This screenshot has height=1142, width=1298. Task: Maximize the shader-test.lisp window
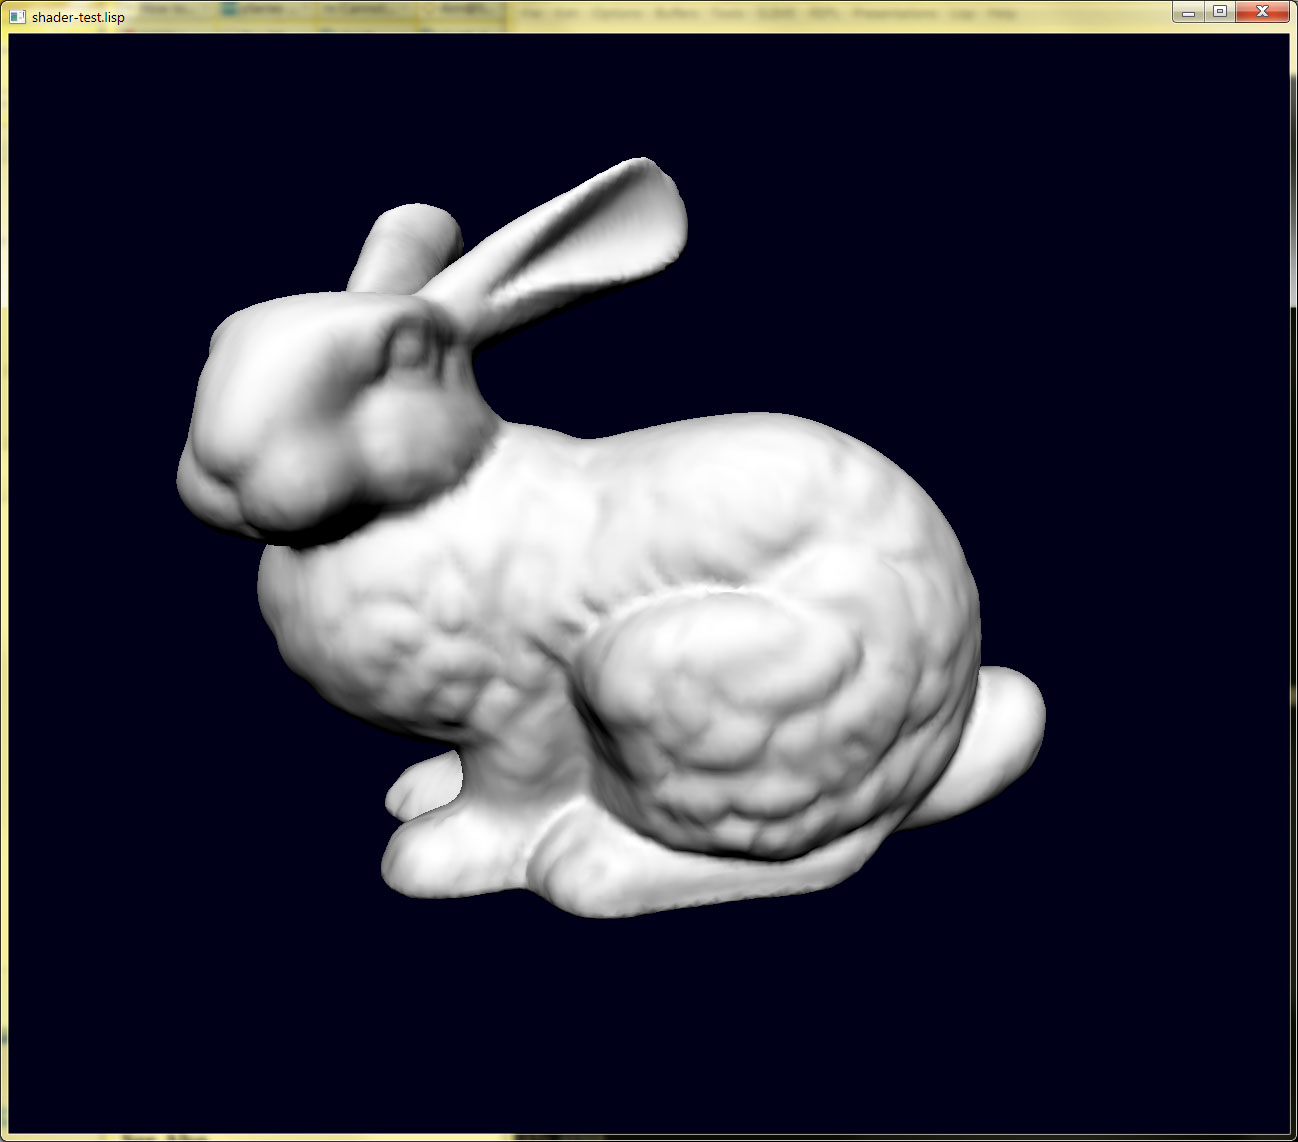(1219, 12)
